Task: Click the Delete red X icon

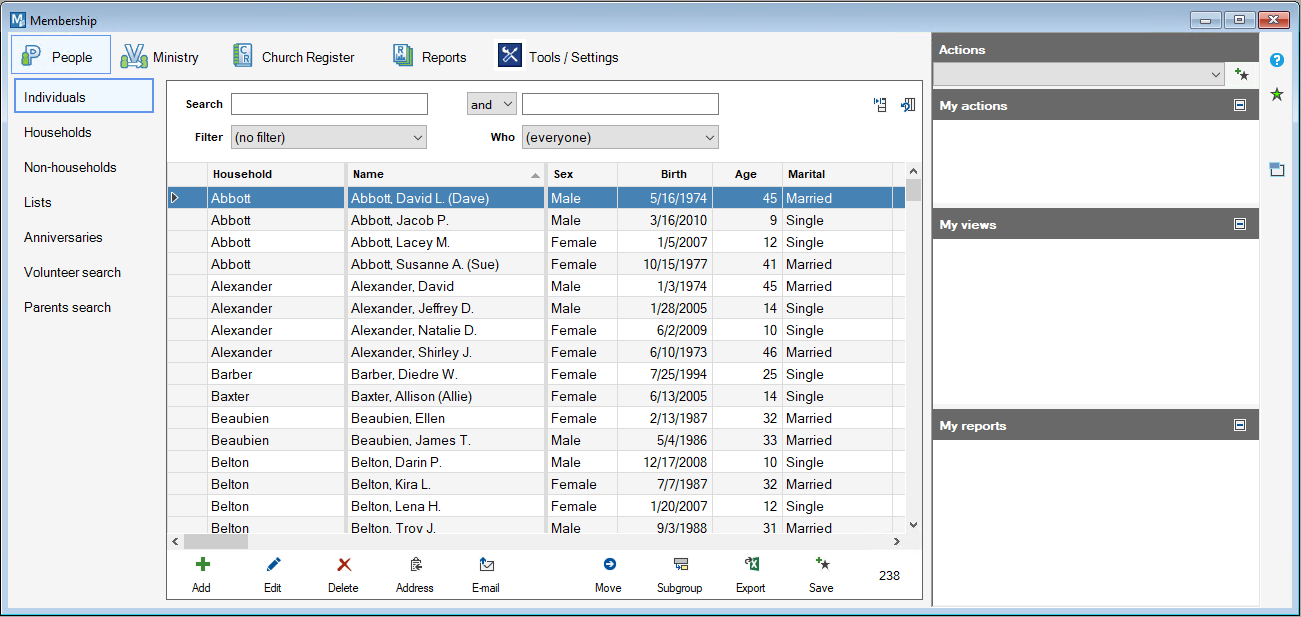Action: tap(343, 565)
